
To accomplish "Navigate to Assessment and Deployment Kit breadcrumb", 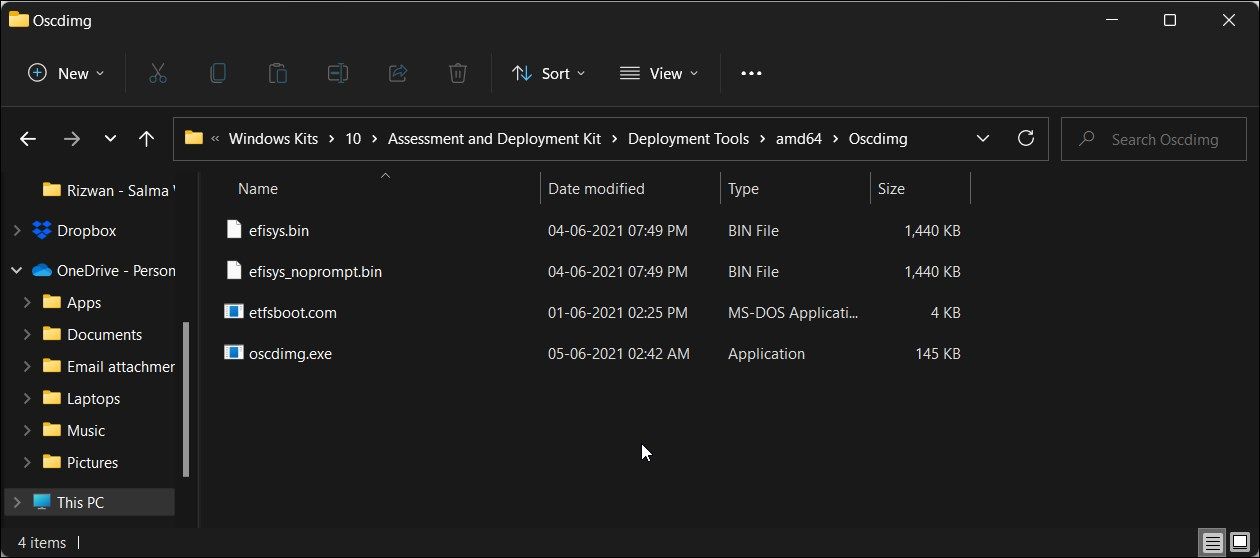I will pyautogui.click(x=494, y=139).
